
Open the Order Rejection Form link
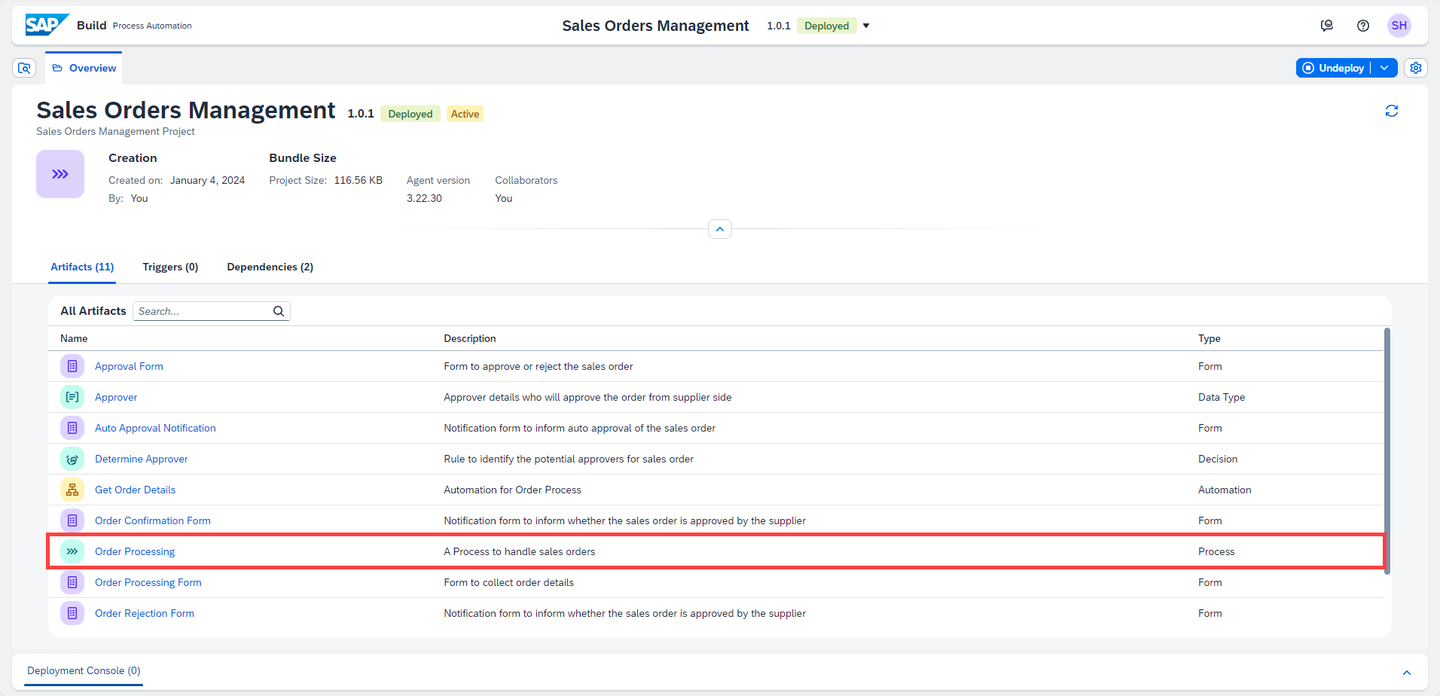(145, 615)
